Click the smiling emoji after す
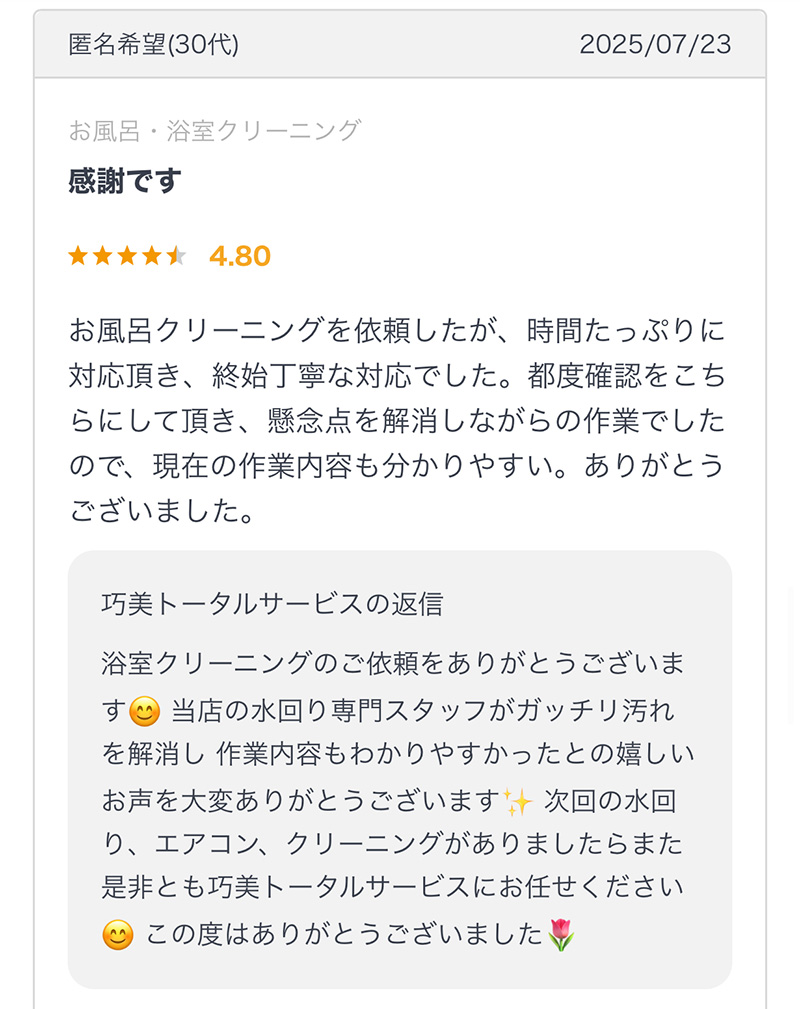800x1009 pixels. pos(144,712)
